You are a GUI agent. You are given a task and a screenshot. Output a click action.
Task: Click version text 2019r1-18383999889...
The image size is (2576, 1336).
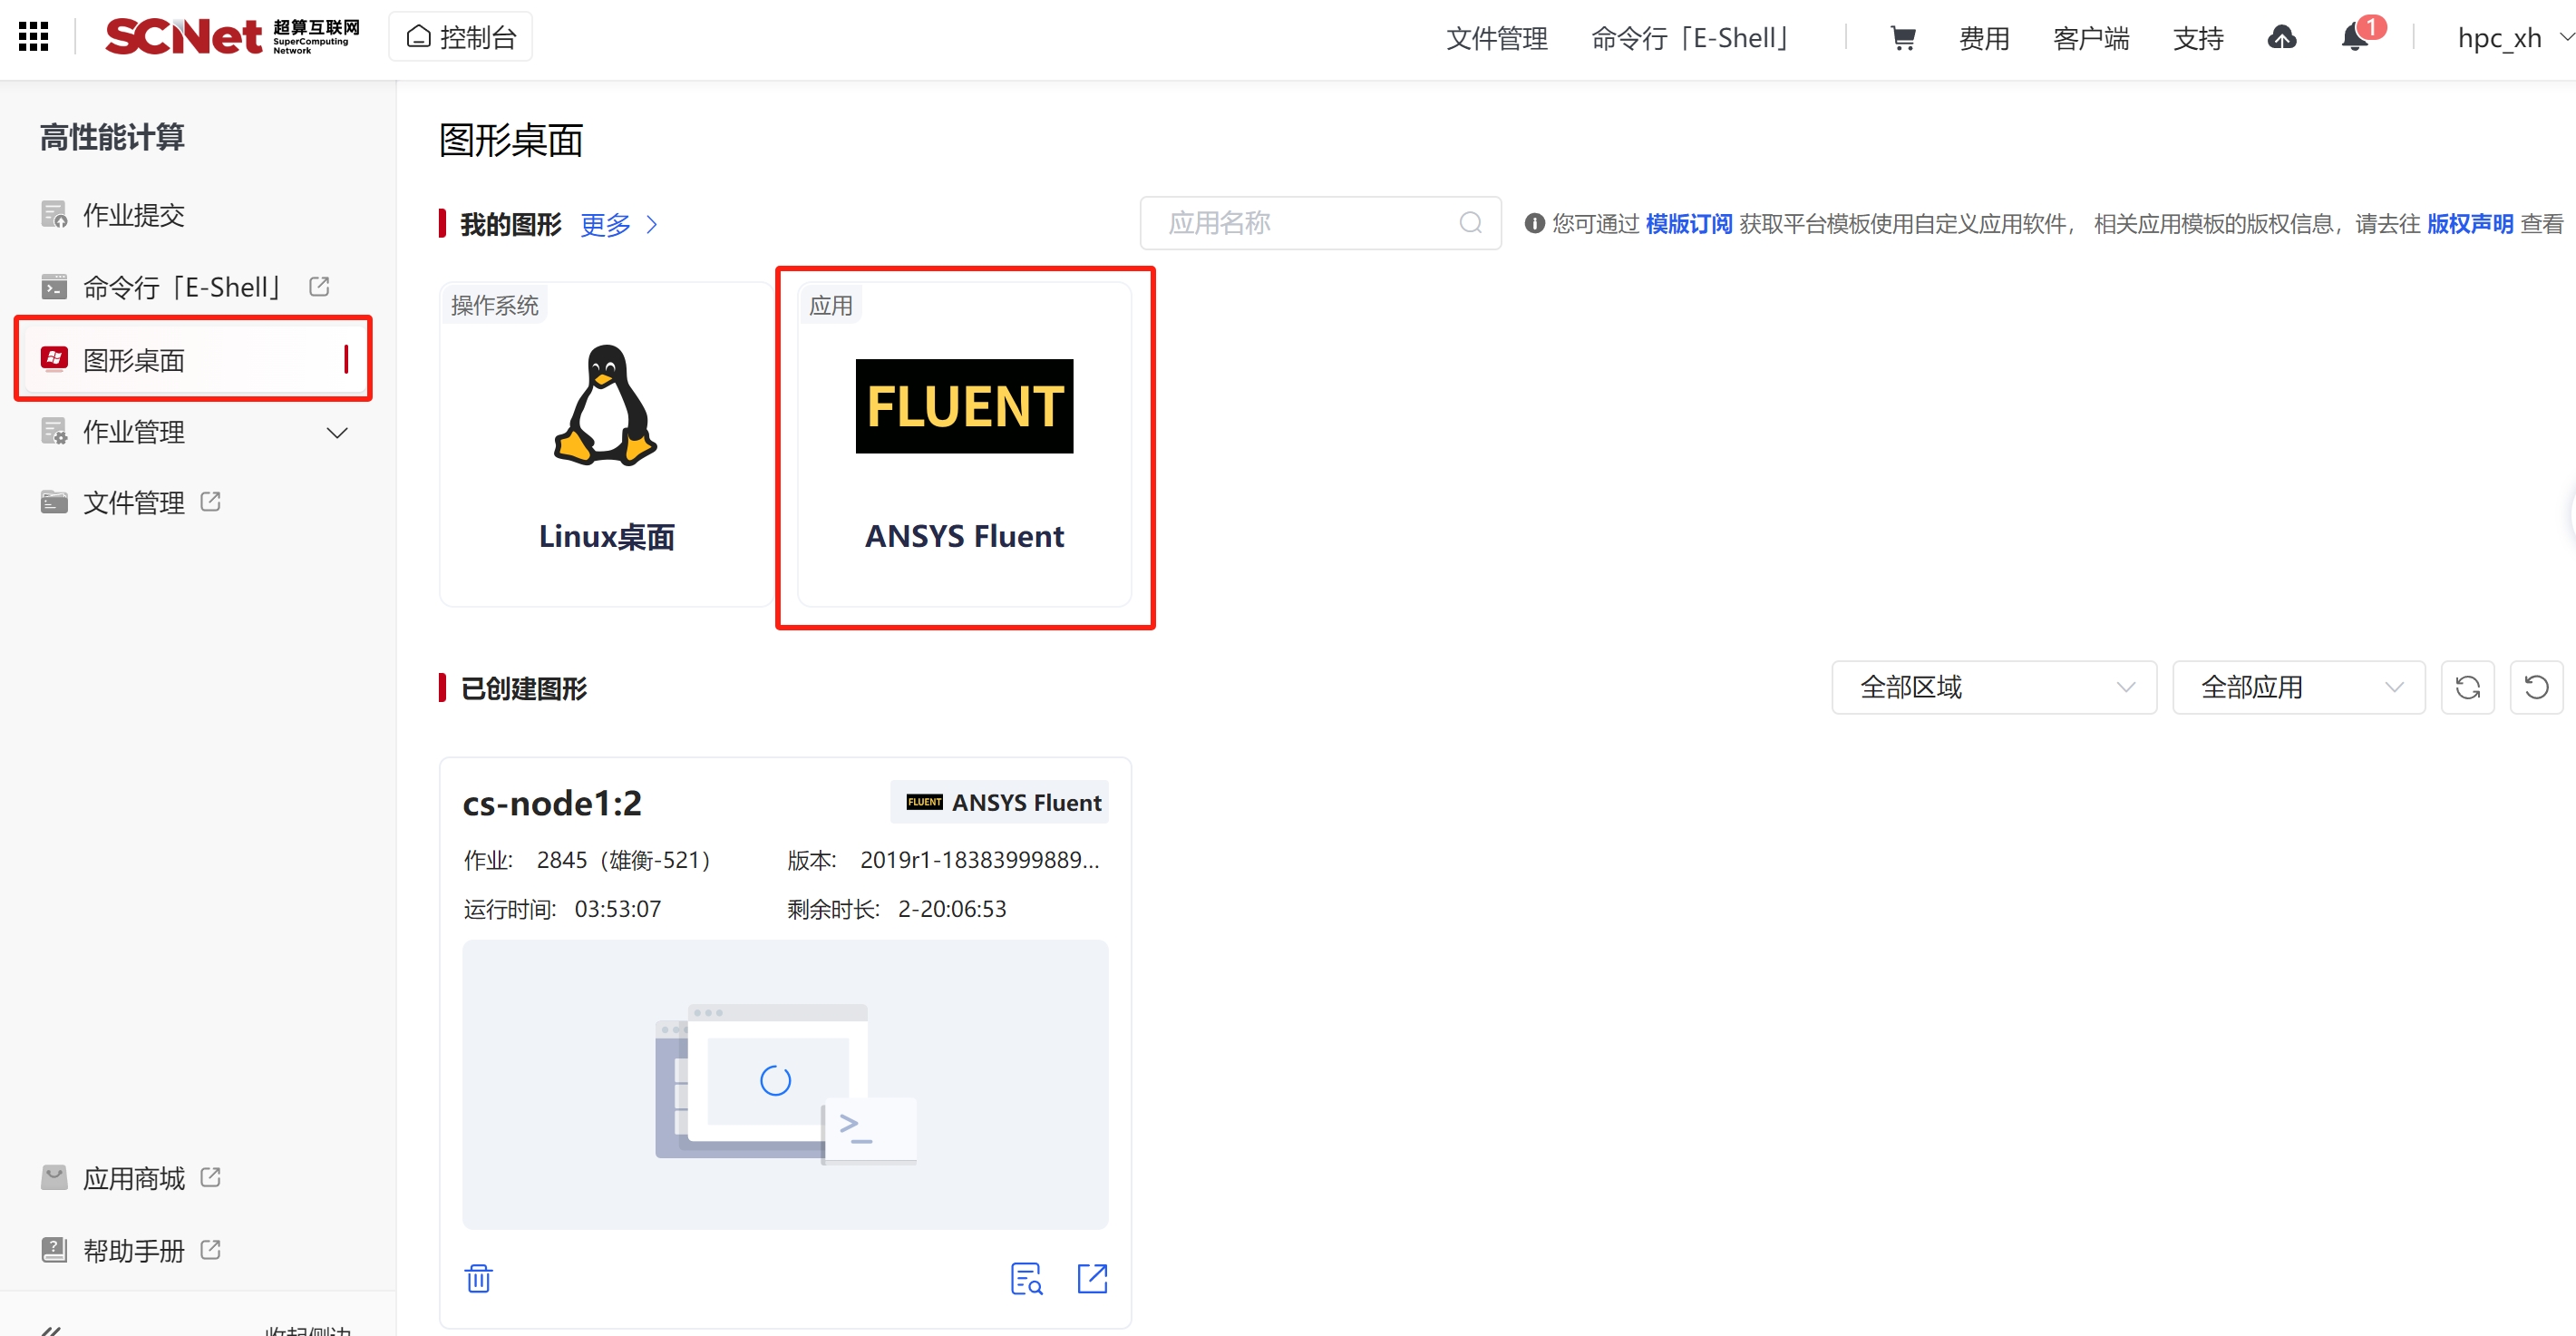(979, 860)
